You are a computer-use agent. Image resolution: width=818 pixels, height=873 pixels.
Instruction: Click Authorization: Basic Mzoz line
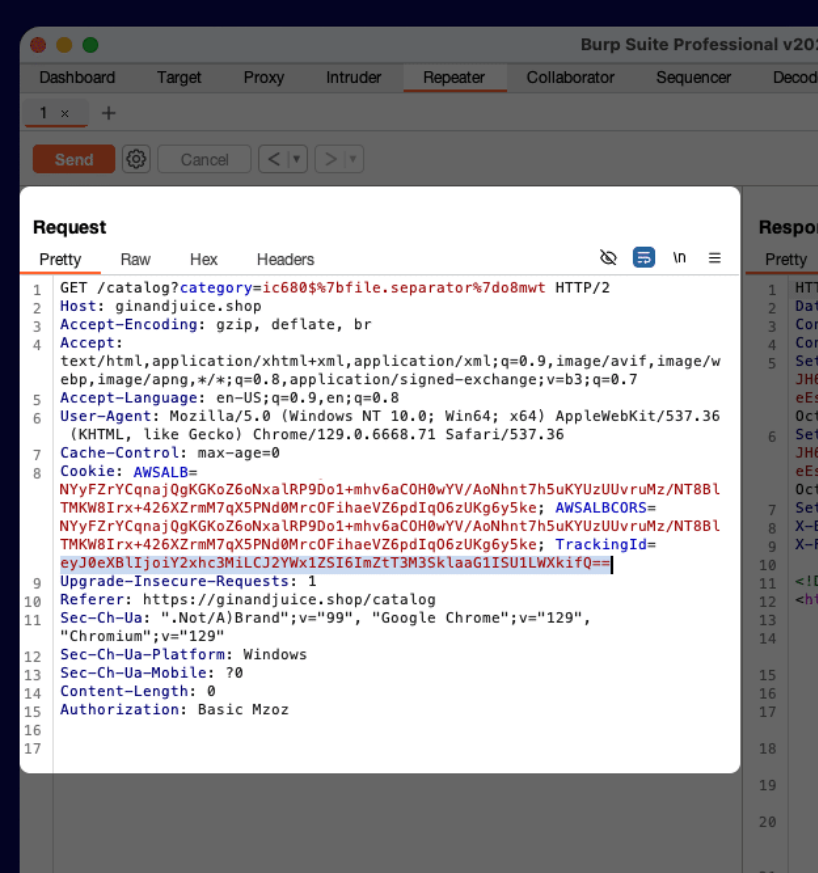point(174,710)
